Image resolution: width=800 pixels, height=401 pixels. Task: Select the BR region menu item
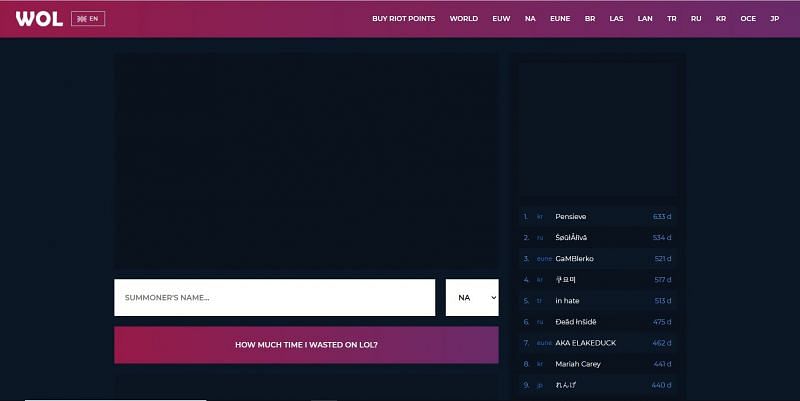click(x=590, y=19)
